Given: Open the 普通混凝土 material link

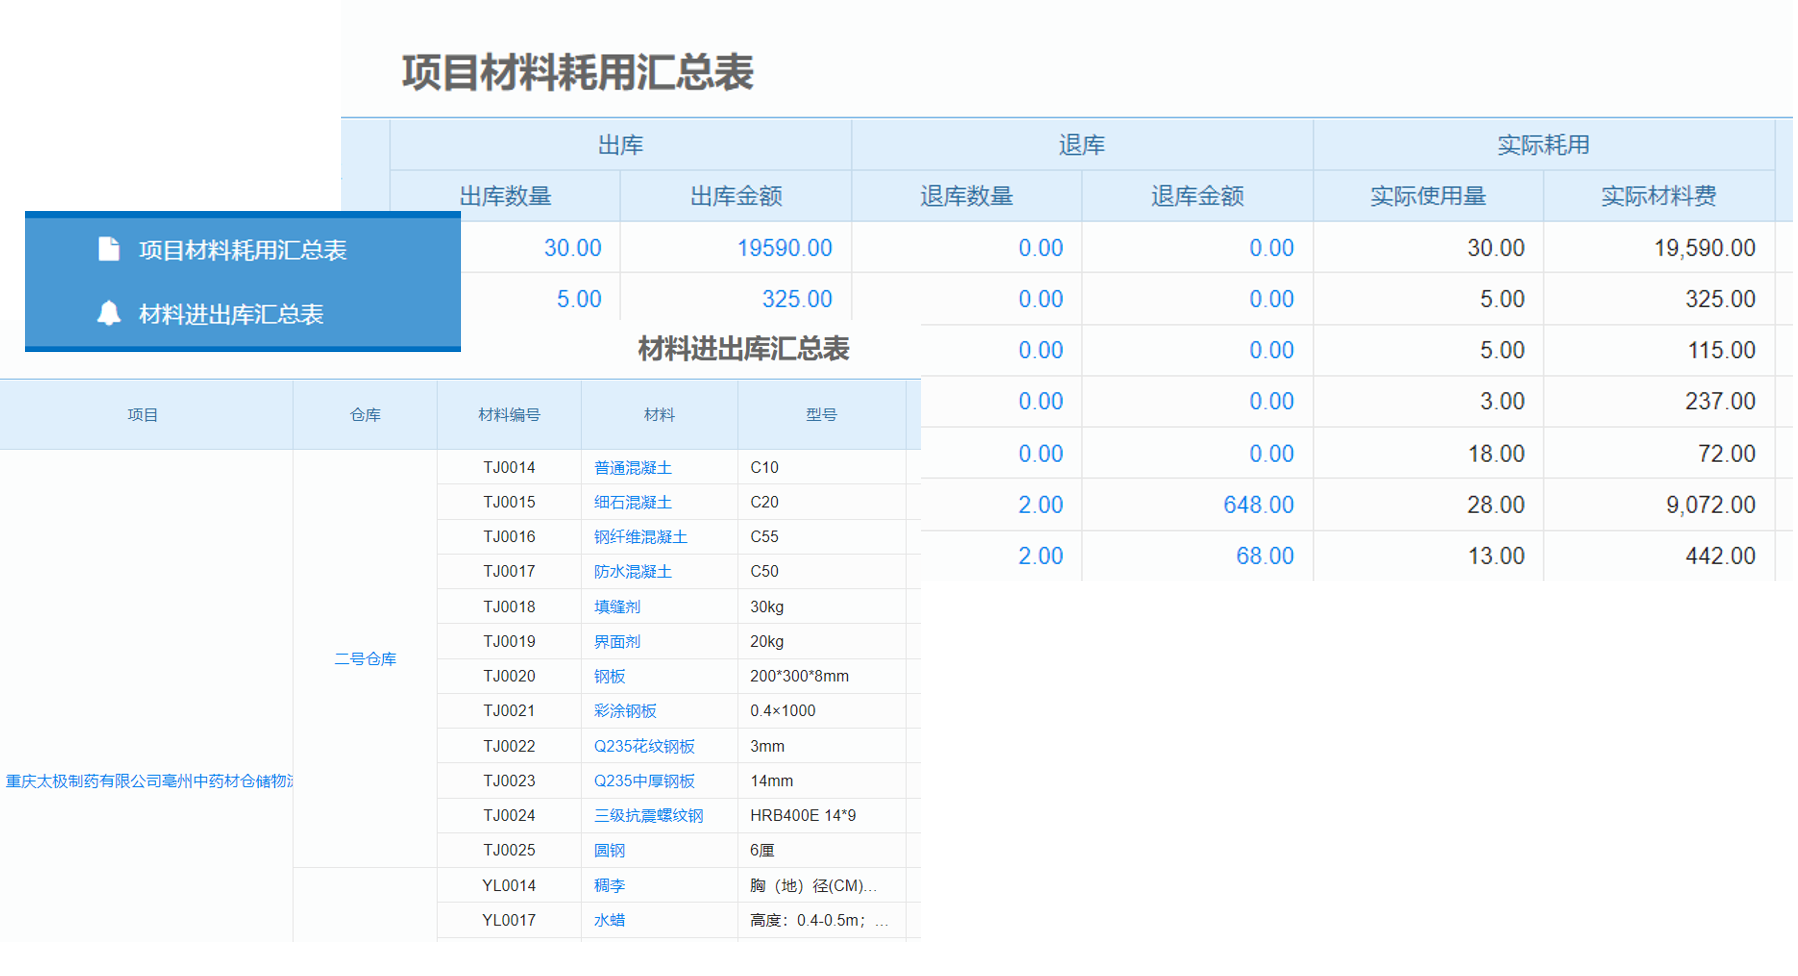Looking at the screenshot, I should (x=632, y=468).
